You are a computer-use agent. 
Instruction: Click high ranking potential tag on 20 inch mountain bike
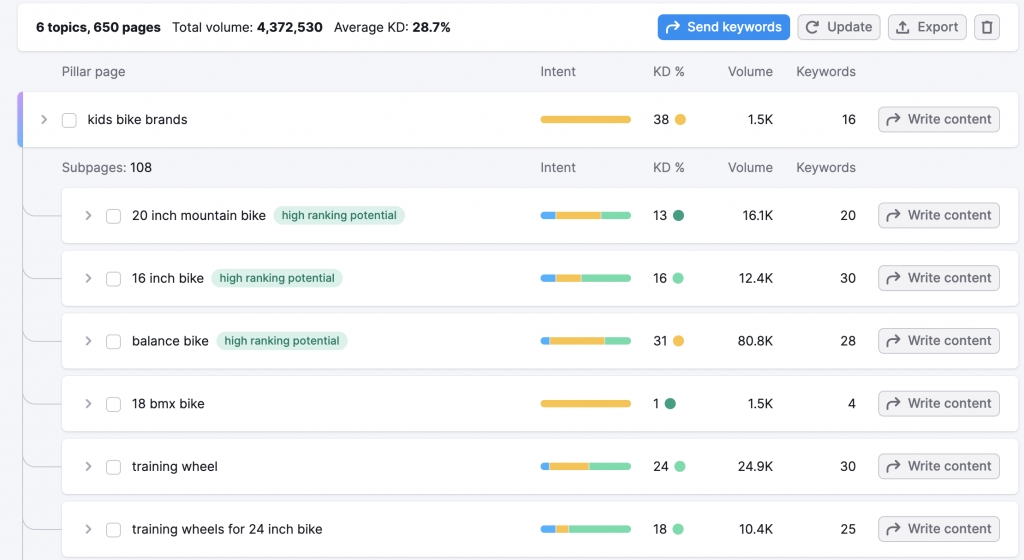[x=339, y=215]
